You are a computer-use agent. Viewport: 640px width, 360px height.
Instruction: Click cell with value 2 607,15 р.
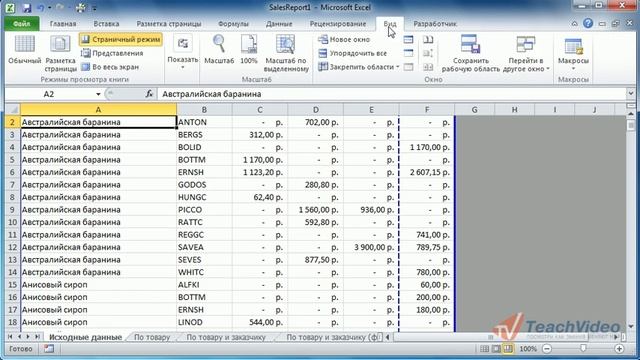point(427,172)
